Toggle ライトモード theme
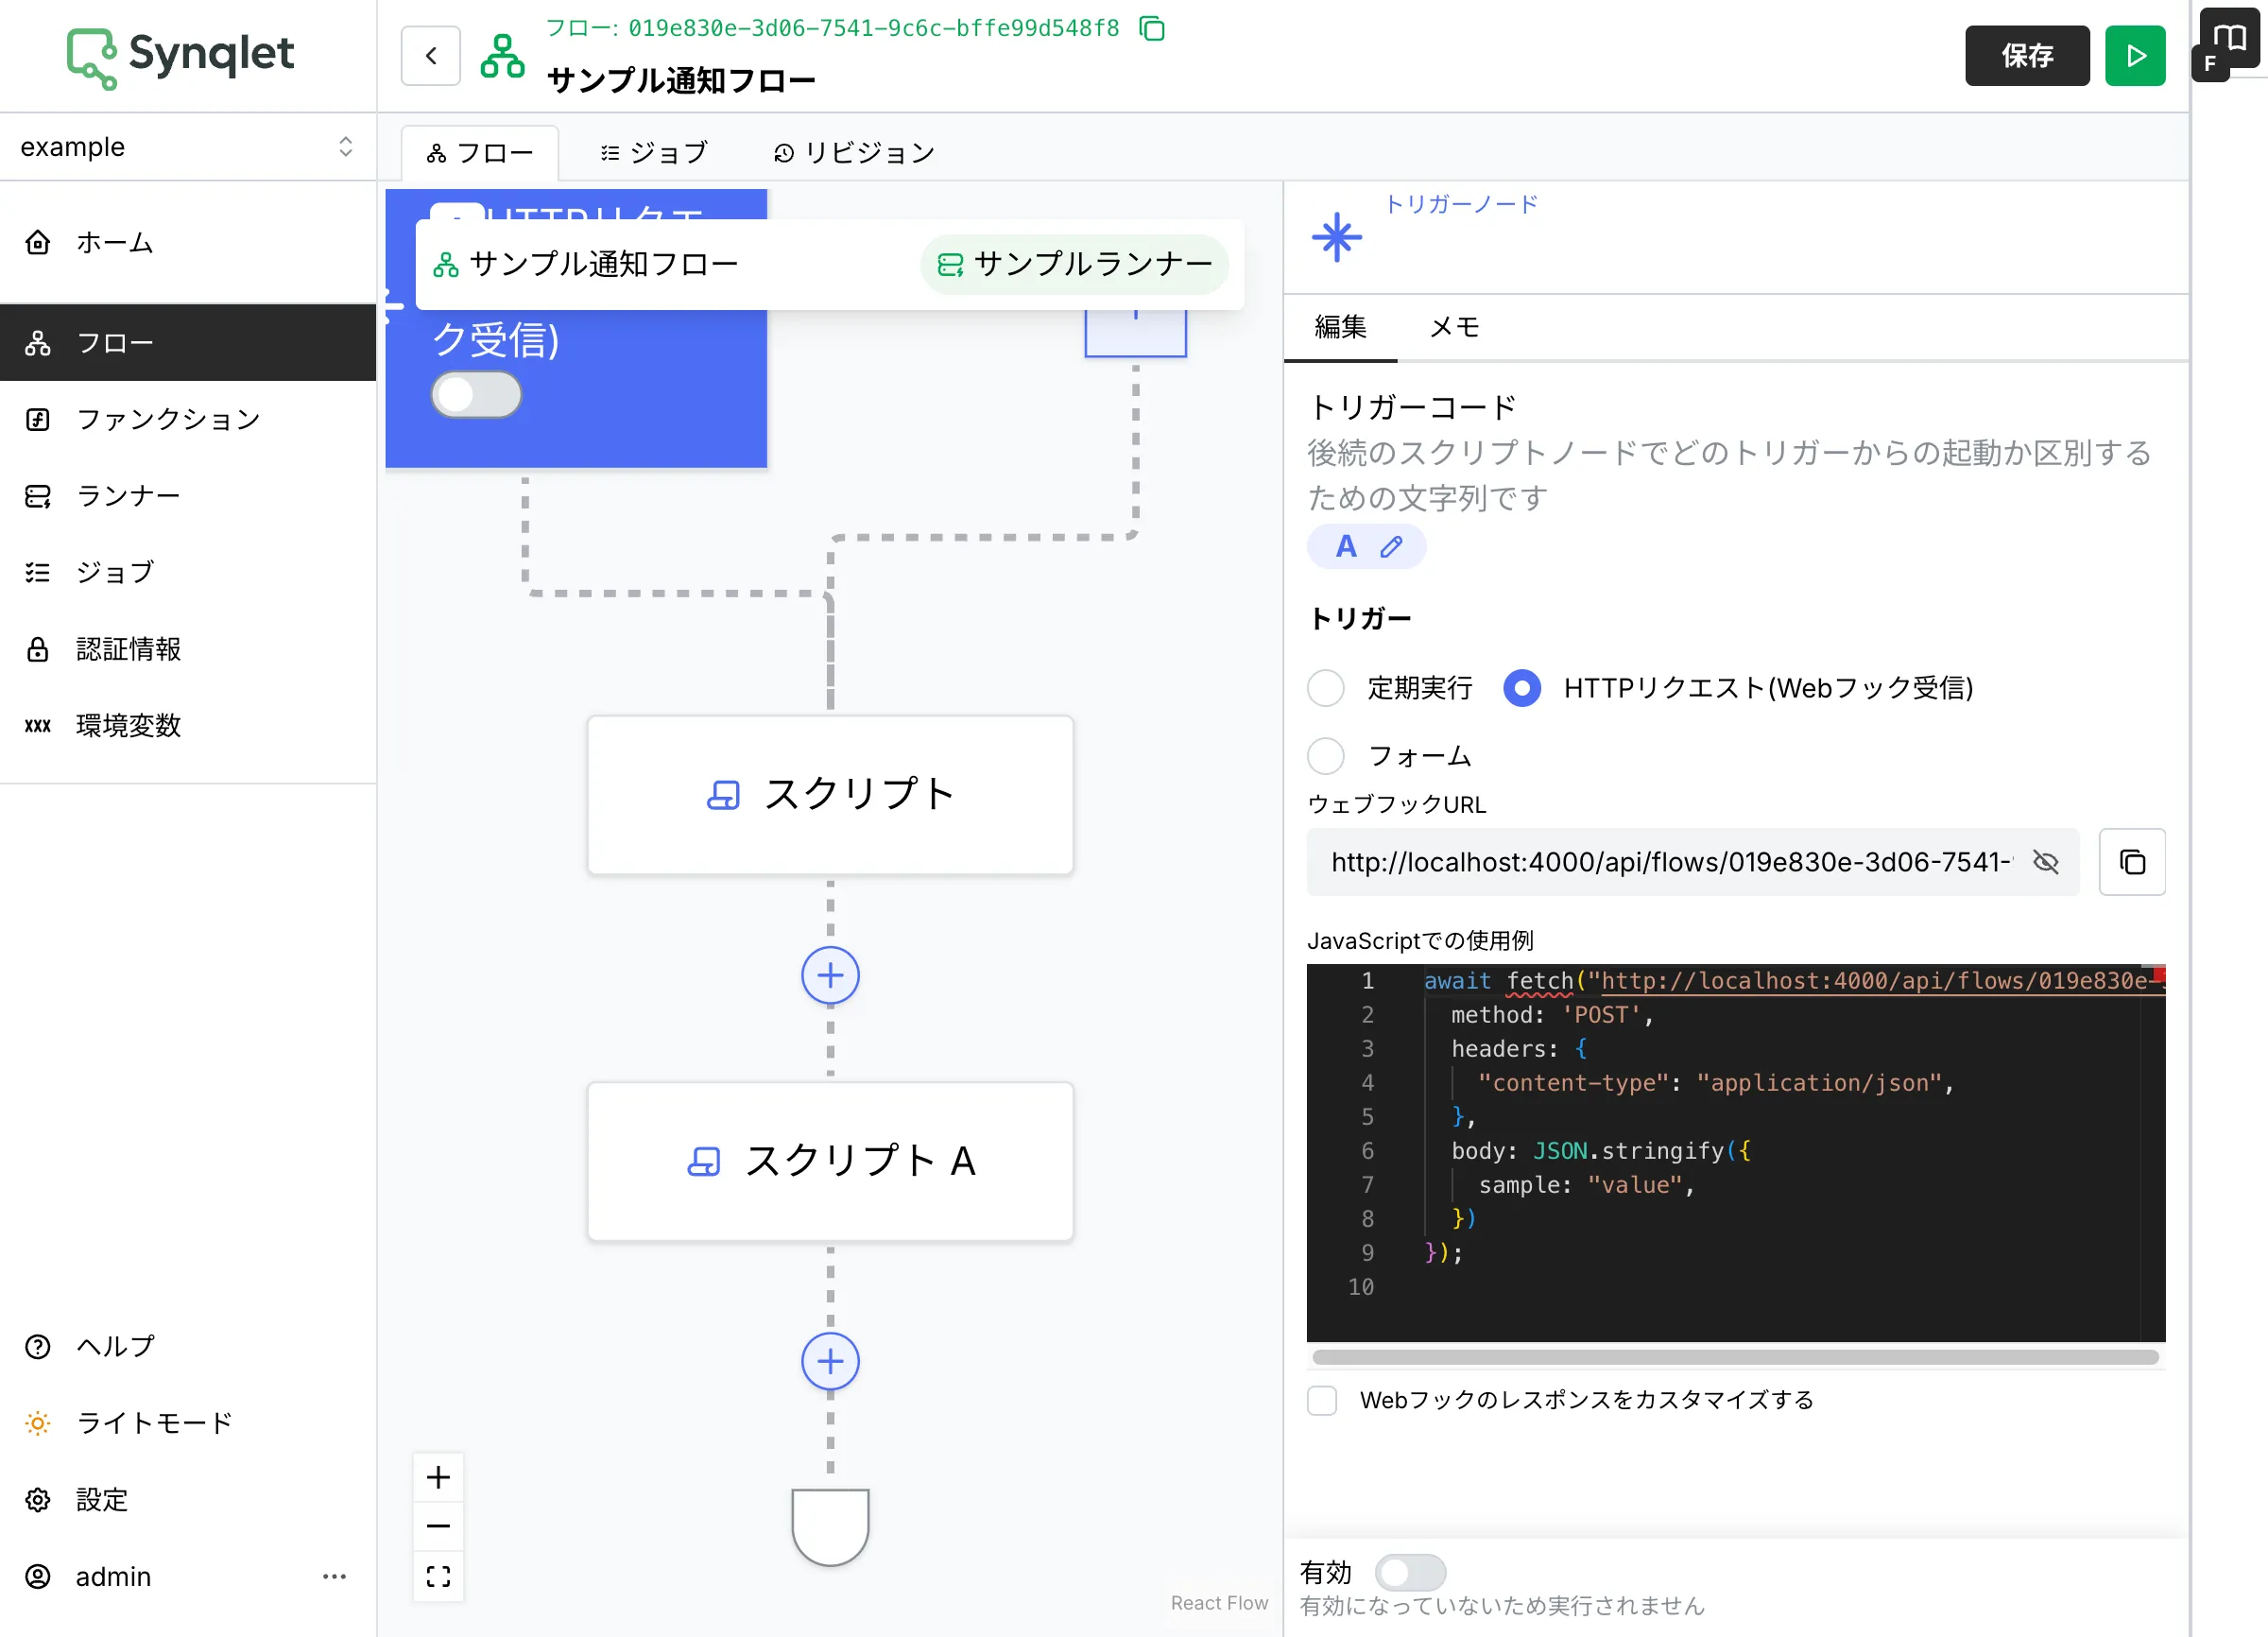2268x1637 pixels. [188, 1423]
